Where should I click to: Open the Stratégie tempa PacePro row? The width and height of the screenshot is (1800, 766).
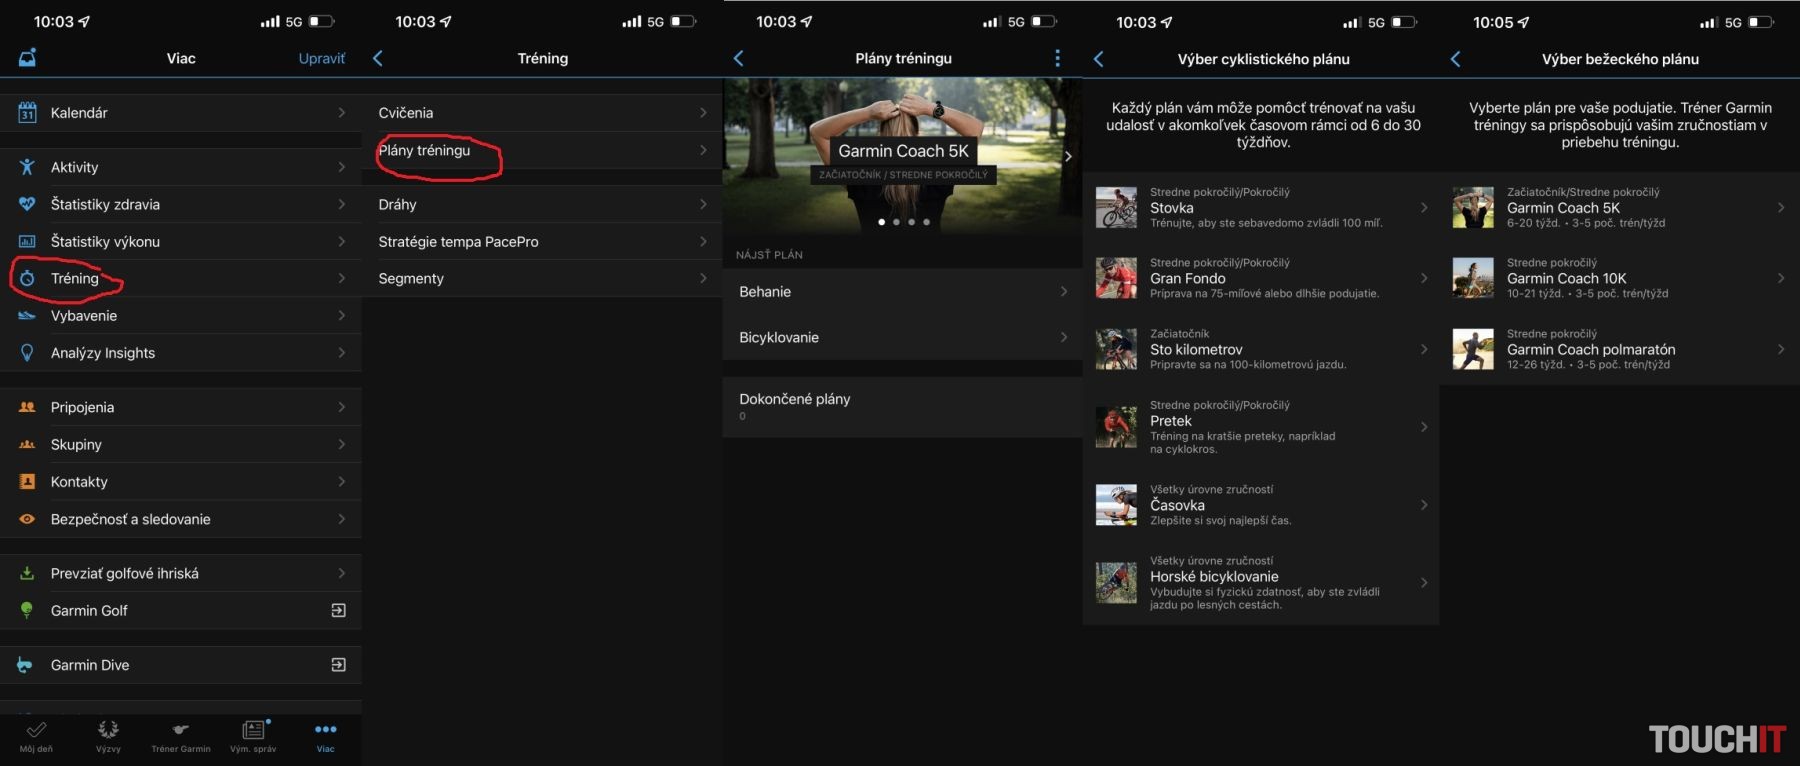pos(541,242)
